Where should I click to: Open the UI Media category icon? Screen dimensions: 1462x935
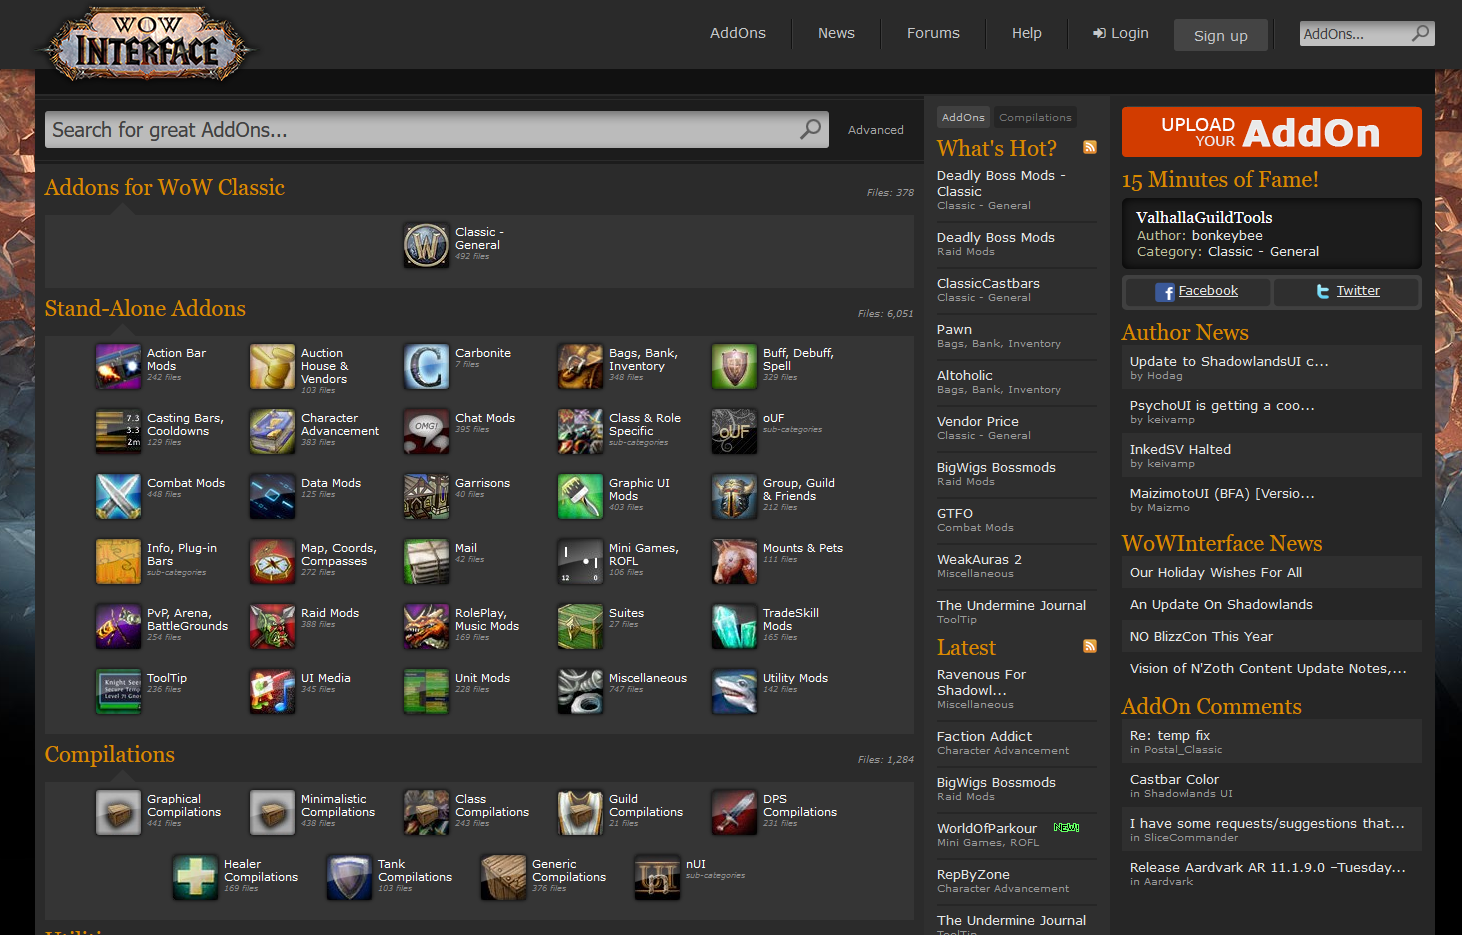(272, 691)
